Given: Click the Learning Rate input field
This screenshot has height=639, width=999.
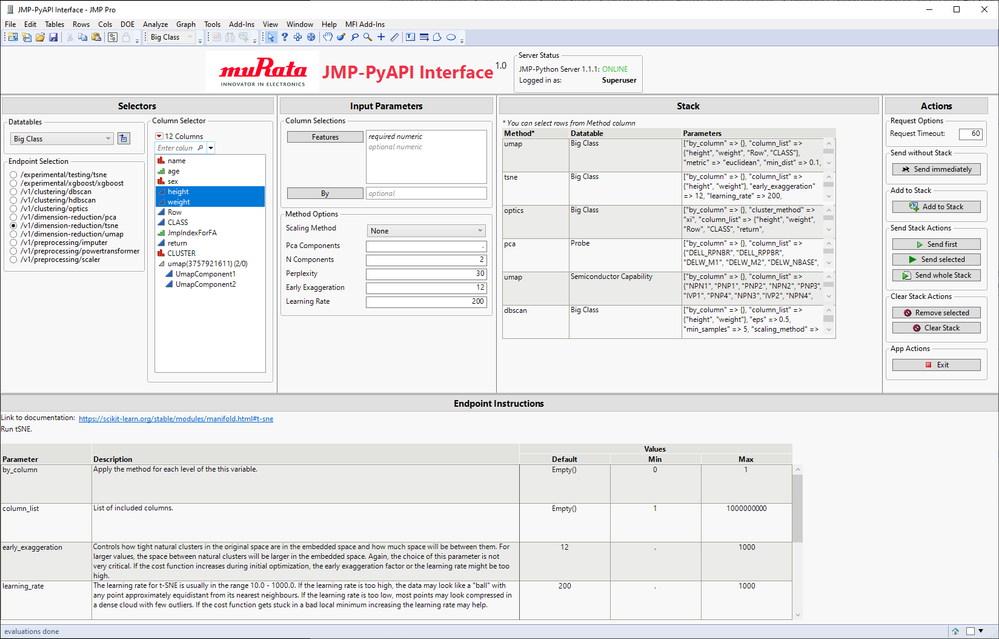Looking at the screenshot, I should 426,301.
